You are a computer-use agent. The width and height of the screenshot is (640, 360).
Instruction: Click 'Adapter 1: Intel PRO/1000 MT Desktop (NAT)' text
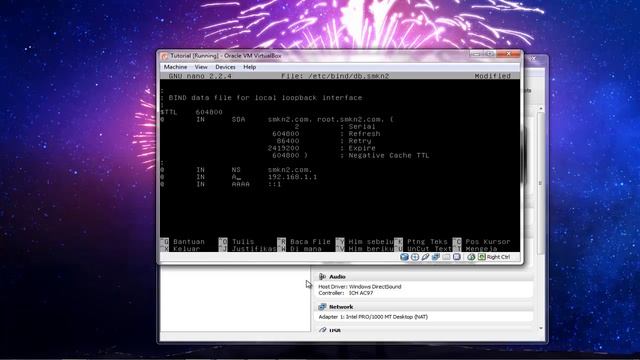tap(373, 317)
